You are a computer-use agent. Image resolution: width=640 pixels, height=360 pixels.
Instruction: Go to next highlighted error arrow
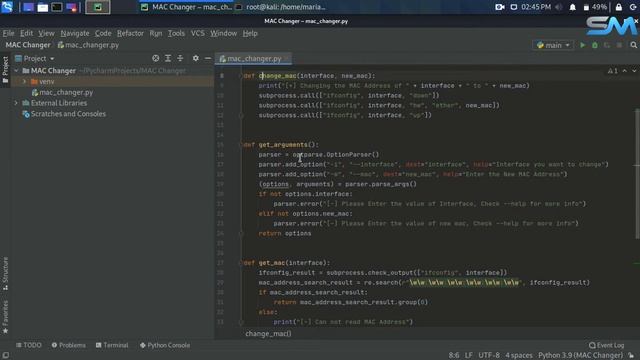pos(634,71)
